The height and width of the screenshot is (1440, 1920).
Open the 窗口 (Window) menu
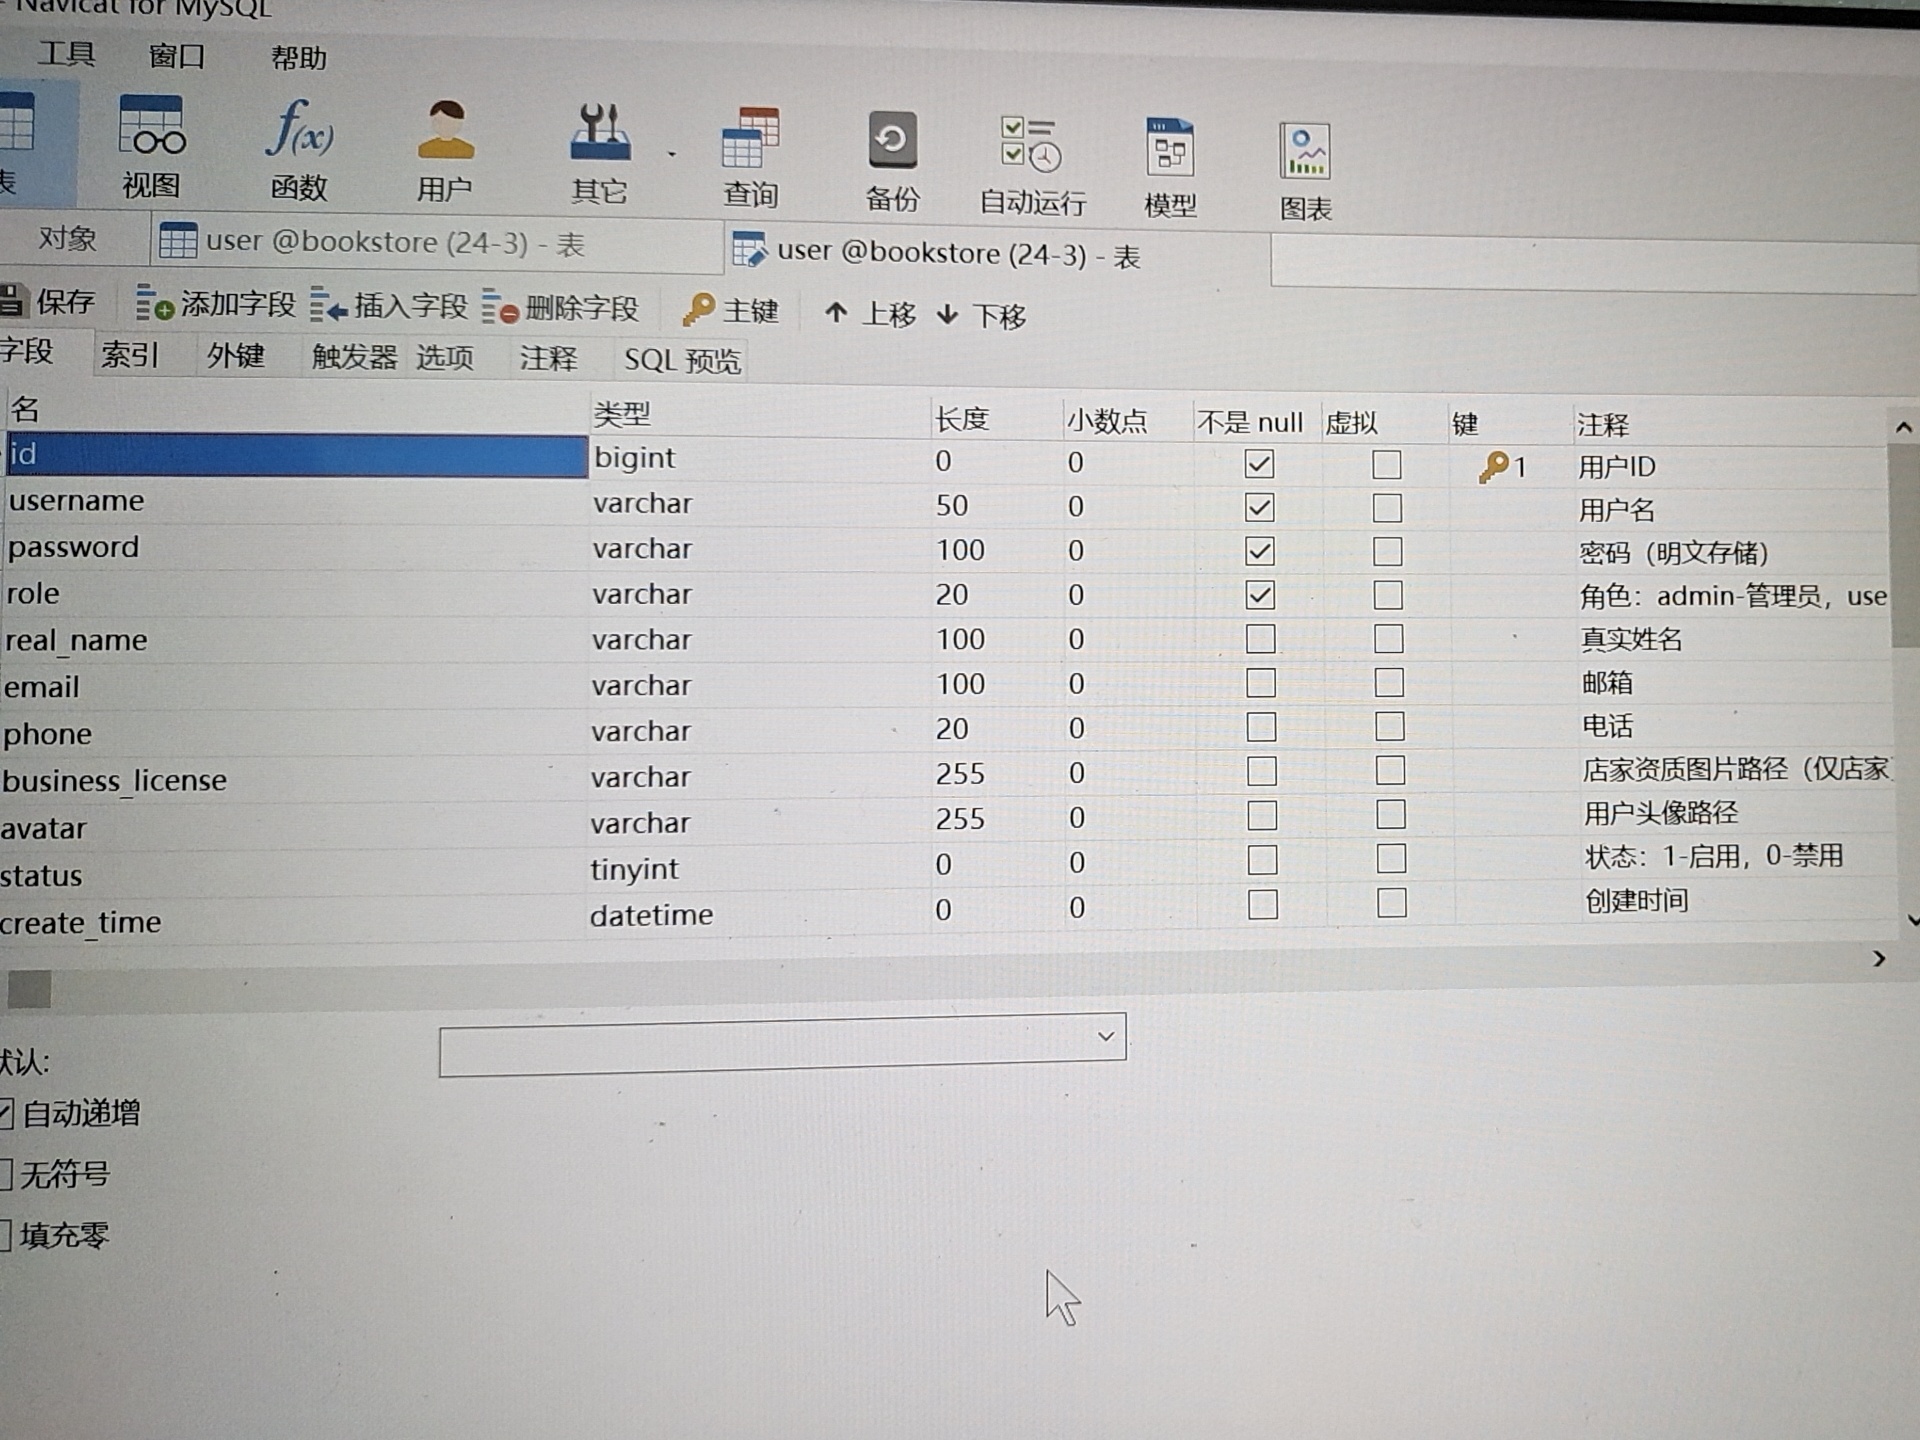pos(177,56)
